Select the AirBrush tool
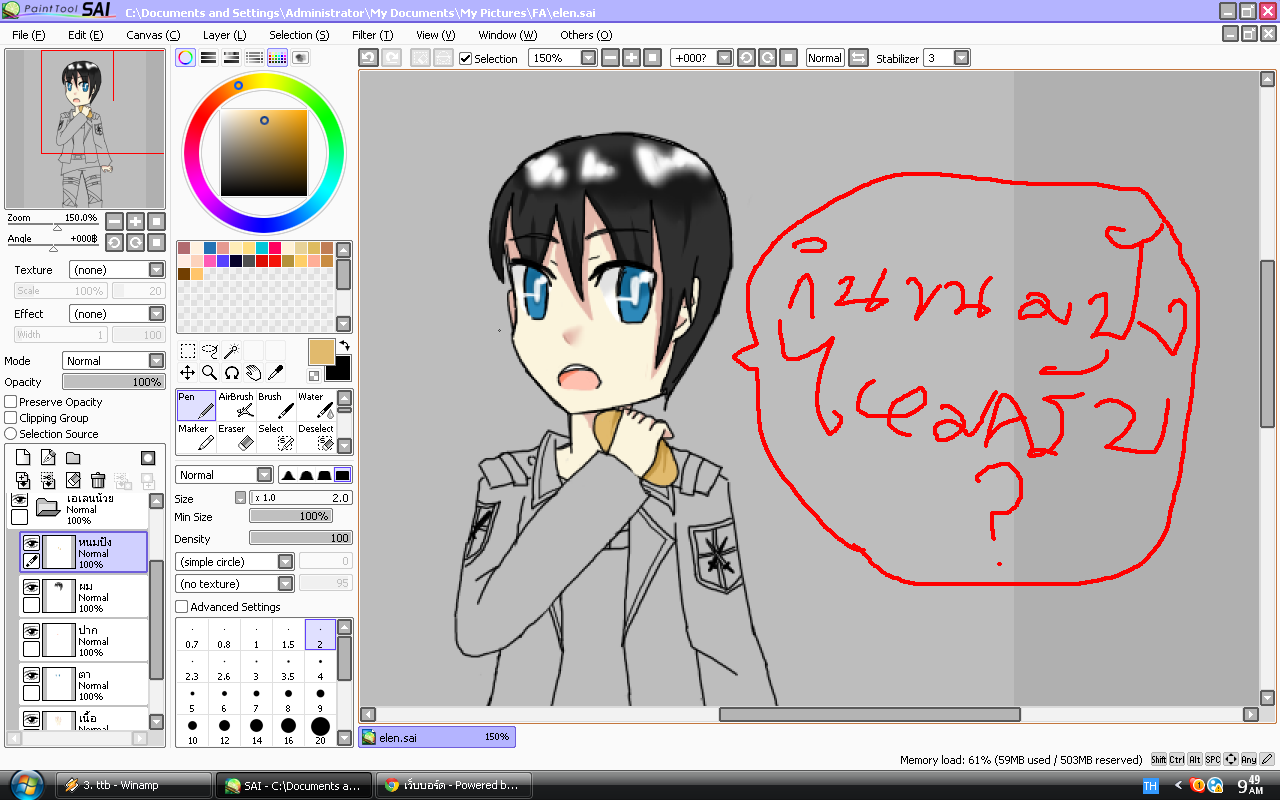Image resolution: width=1280 pixels, height=800 pixels. pos(236,405)
